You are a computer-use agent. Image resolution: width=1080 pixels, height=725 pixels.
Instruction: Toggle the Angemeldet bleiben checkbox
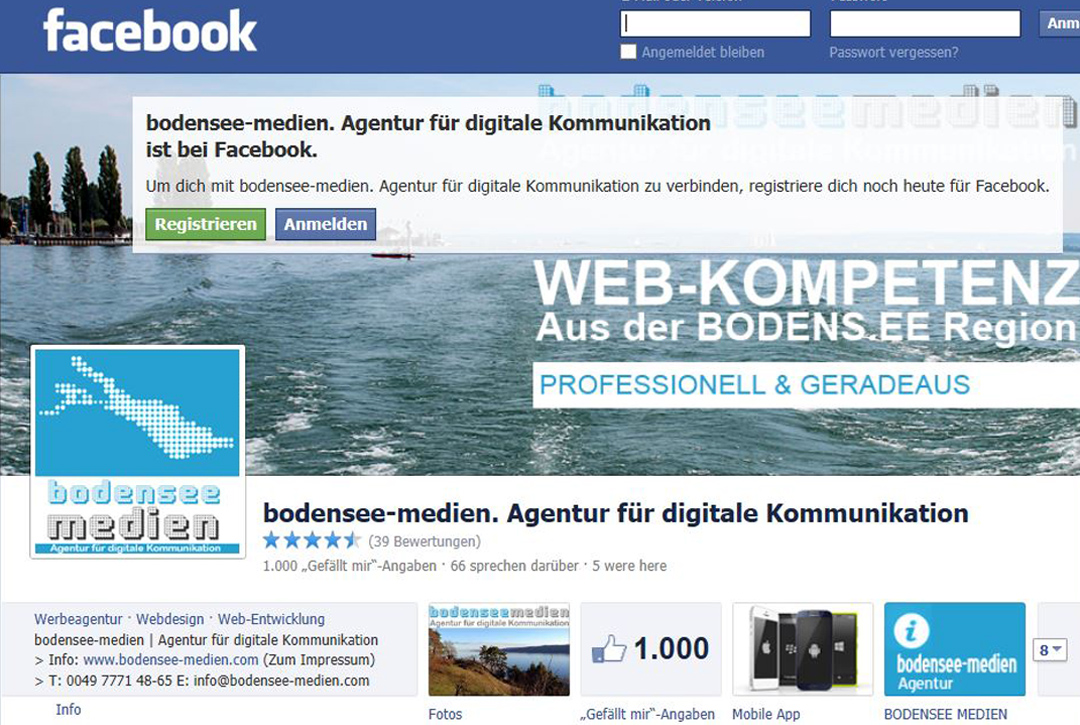[628, 52]
